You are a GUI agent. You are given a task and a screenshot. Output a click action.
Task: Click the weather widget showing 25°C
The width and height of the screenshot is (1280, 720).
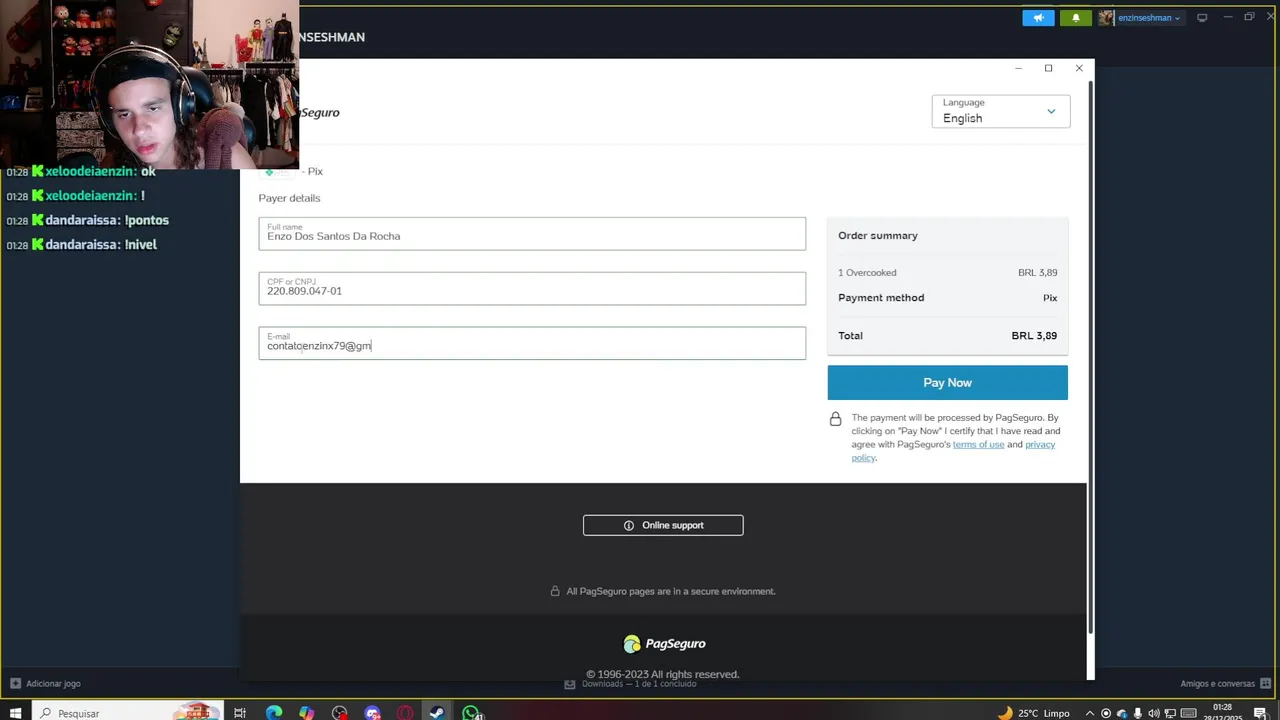[1034, 713]
